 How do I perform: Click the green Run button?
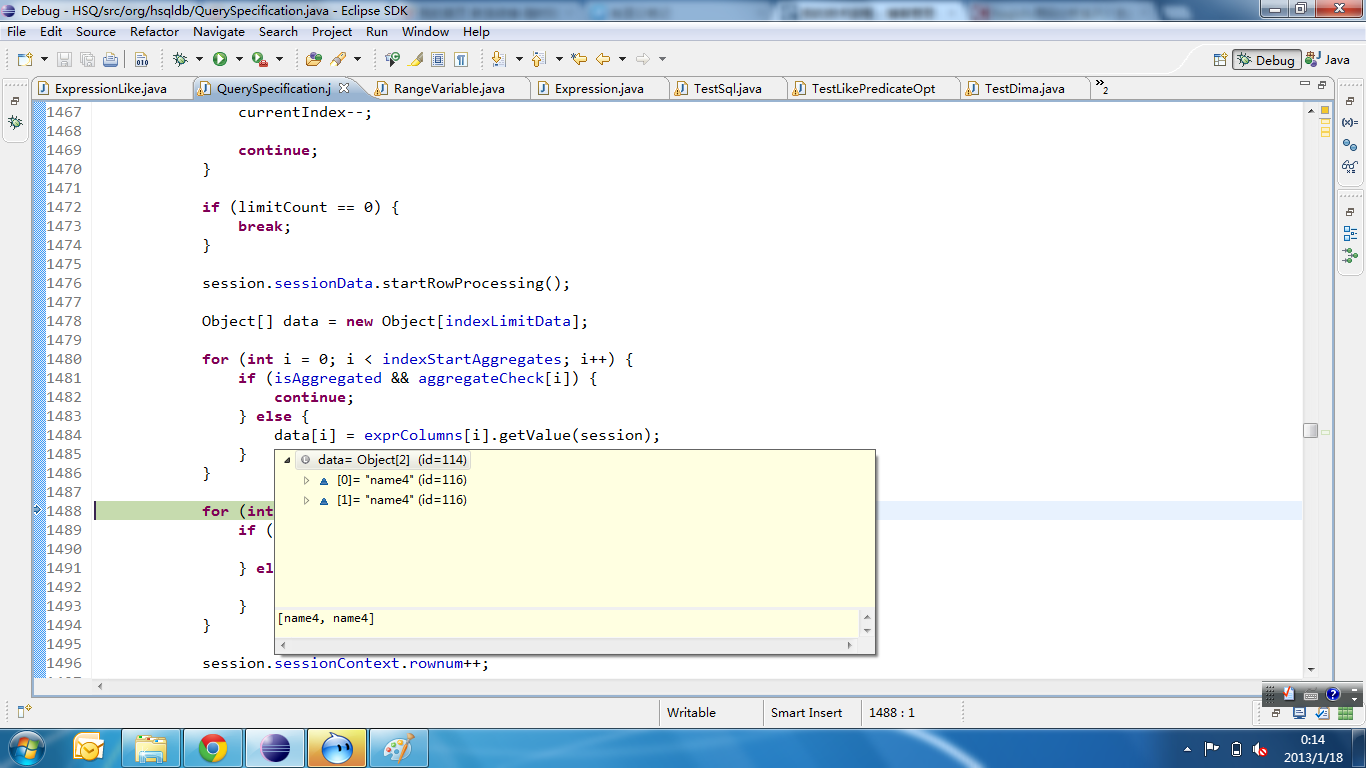coord(220,59)
